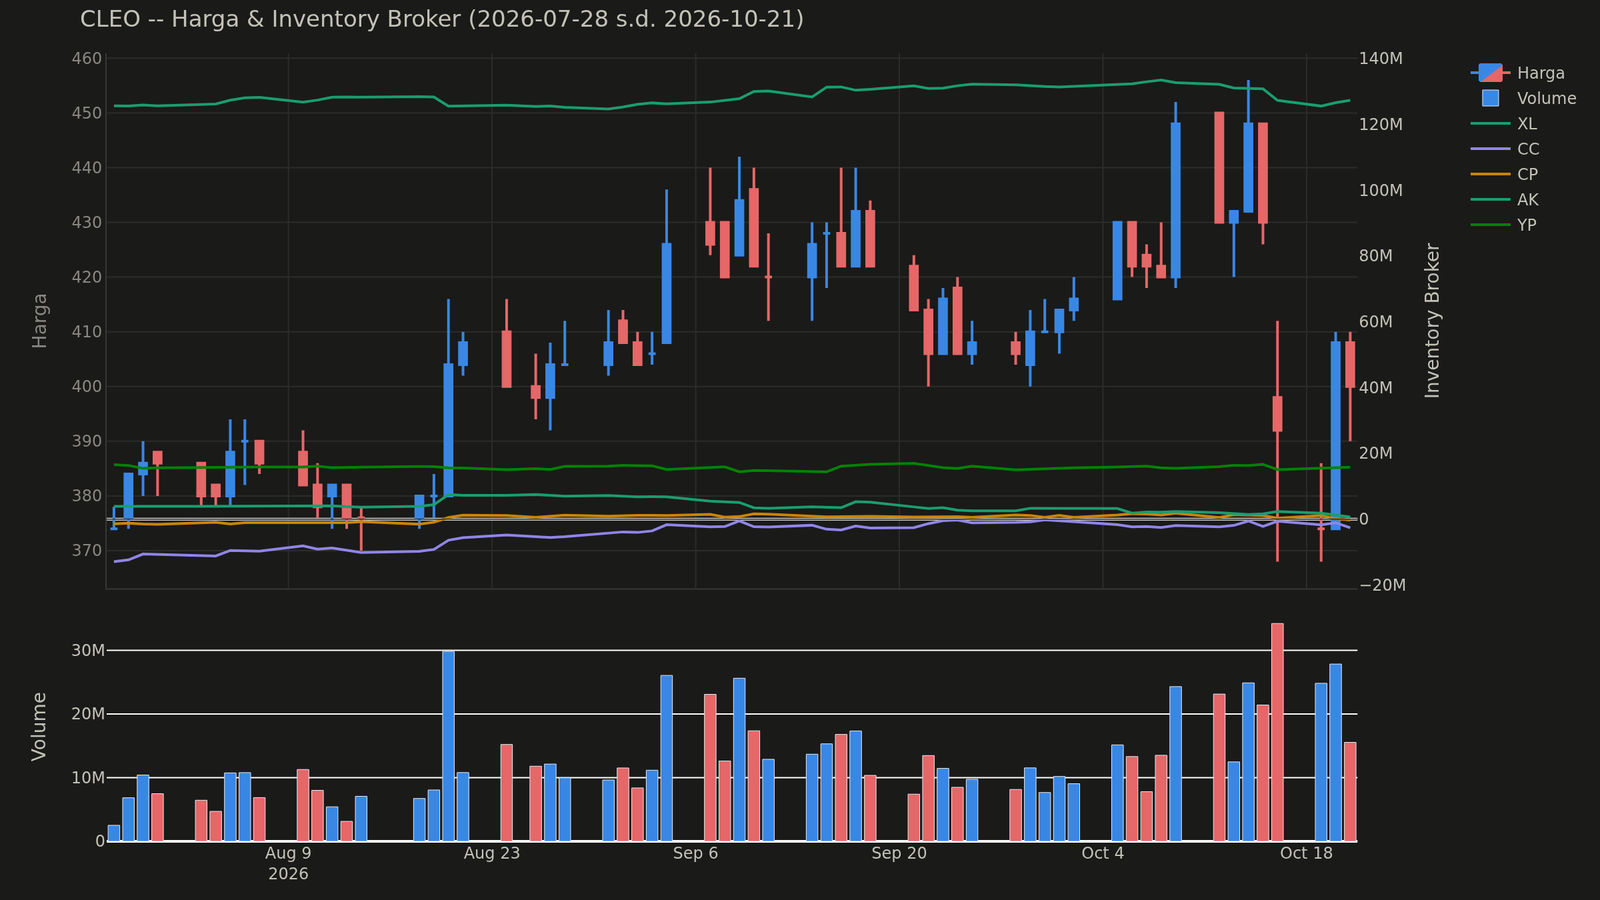Click the 140M inventory axis tick label
The width and height of the screenshot is (1600, 900).
click(x=1383, y=59)
